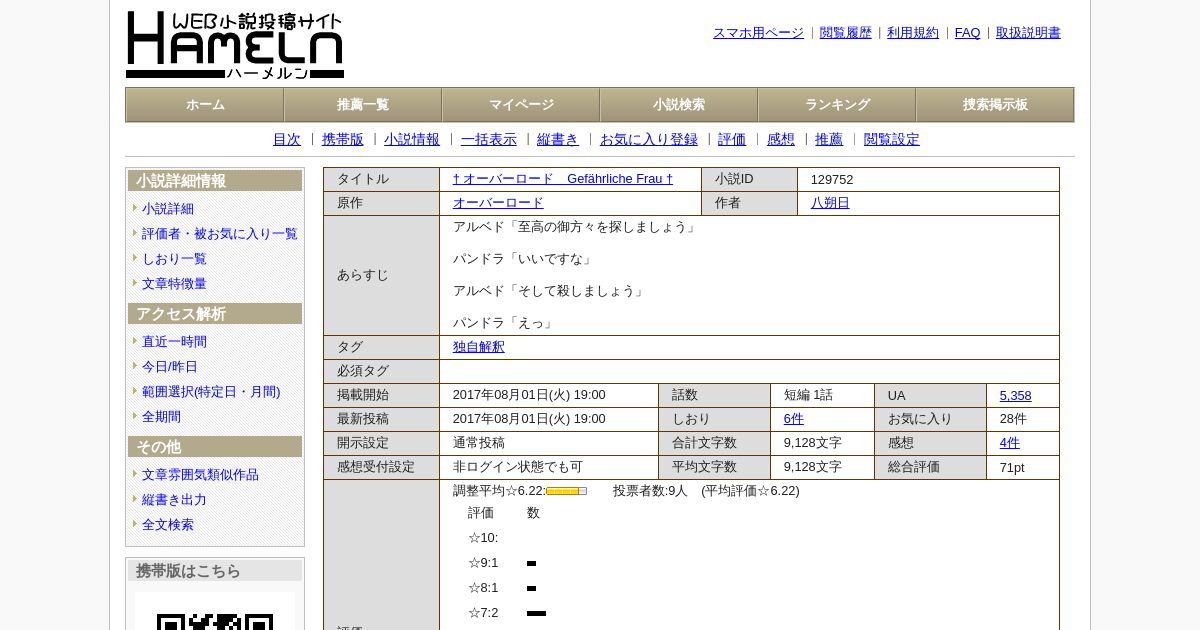
Task: Click the お気に入り count 28件
Action: coord(1013,420)
